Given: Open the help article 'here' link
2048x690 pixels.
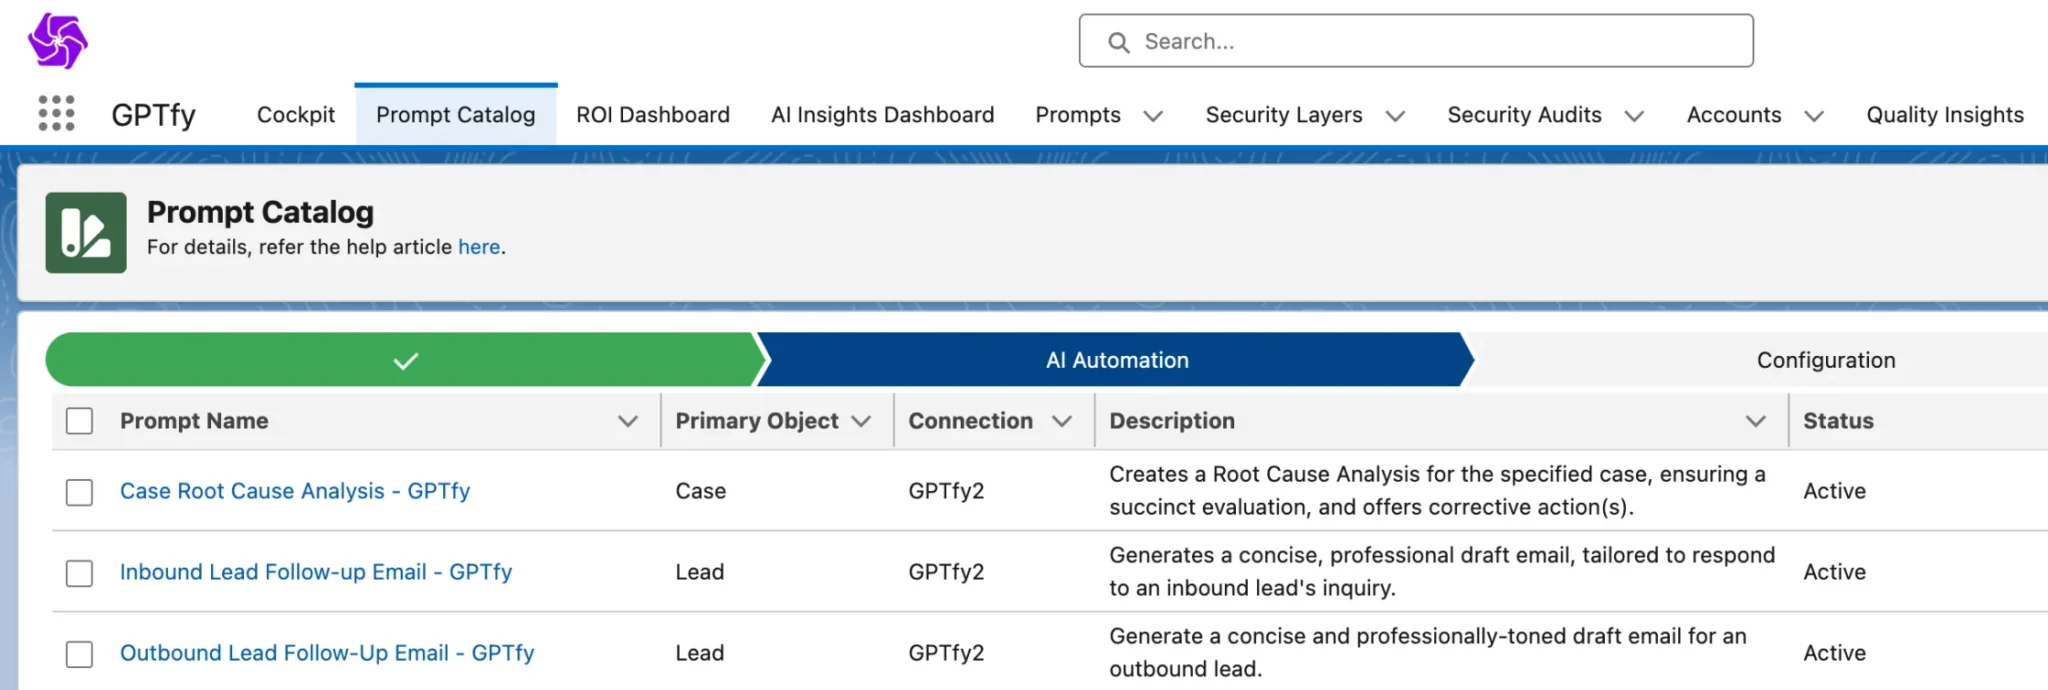Looking at the screenshot, I should tap(479, 247).
